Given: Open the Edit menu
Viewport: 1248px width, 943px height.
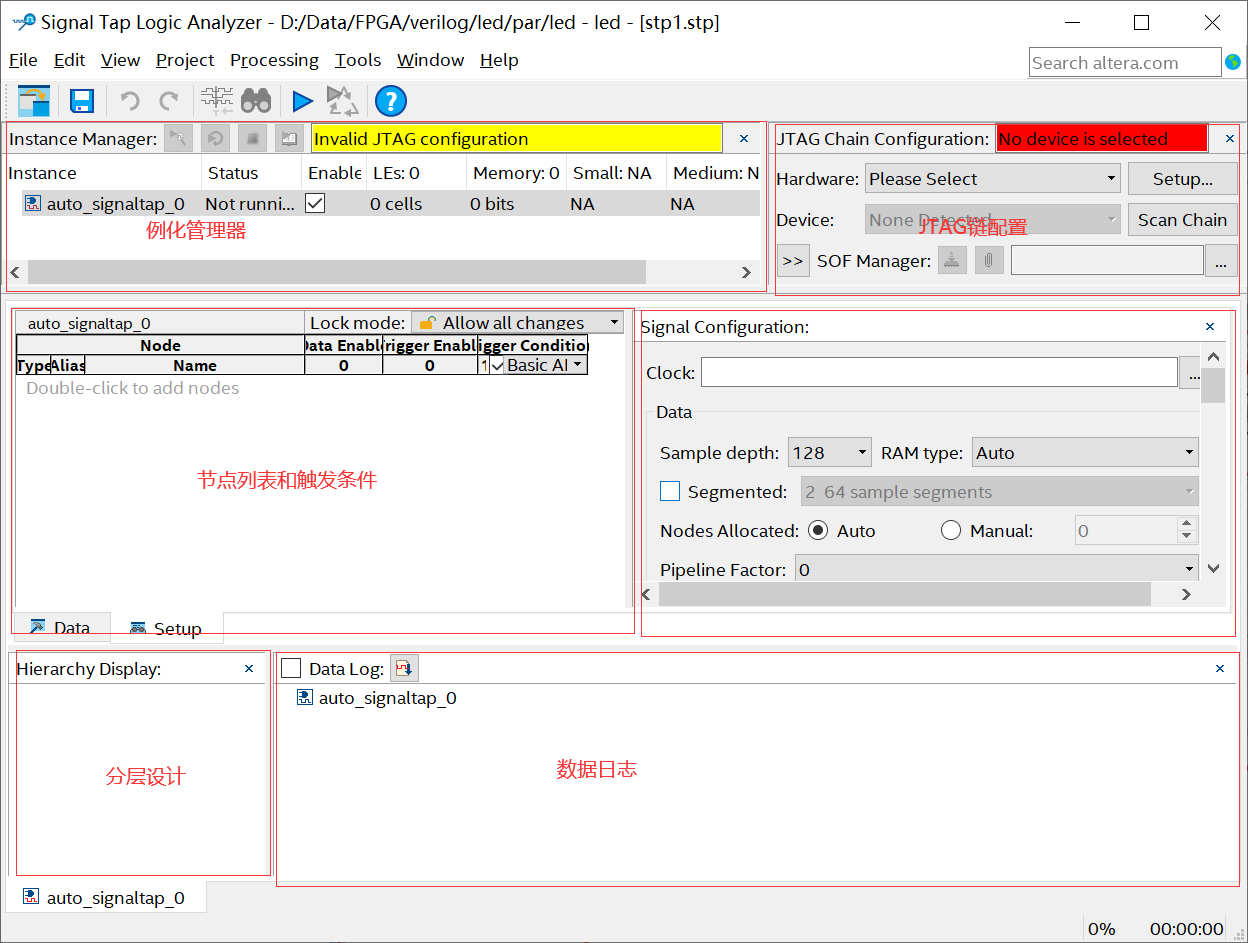Looking at the screenshot, I should [x=69, y=60].
